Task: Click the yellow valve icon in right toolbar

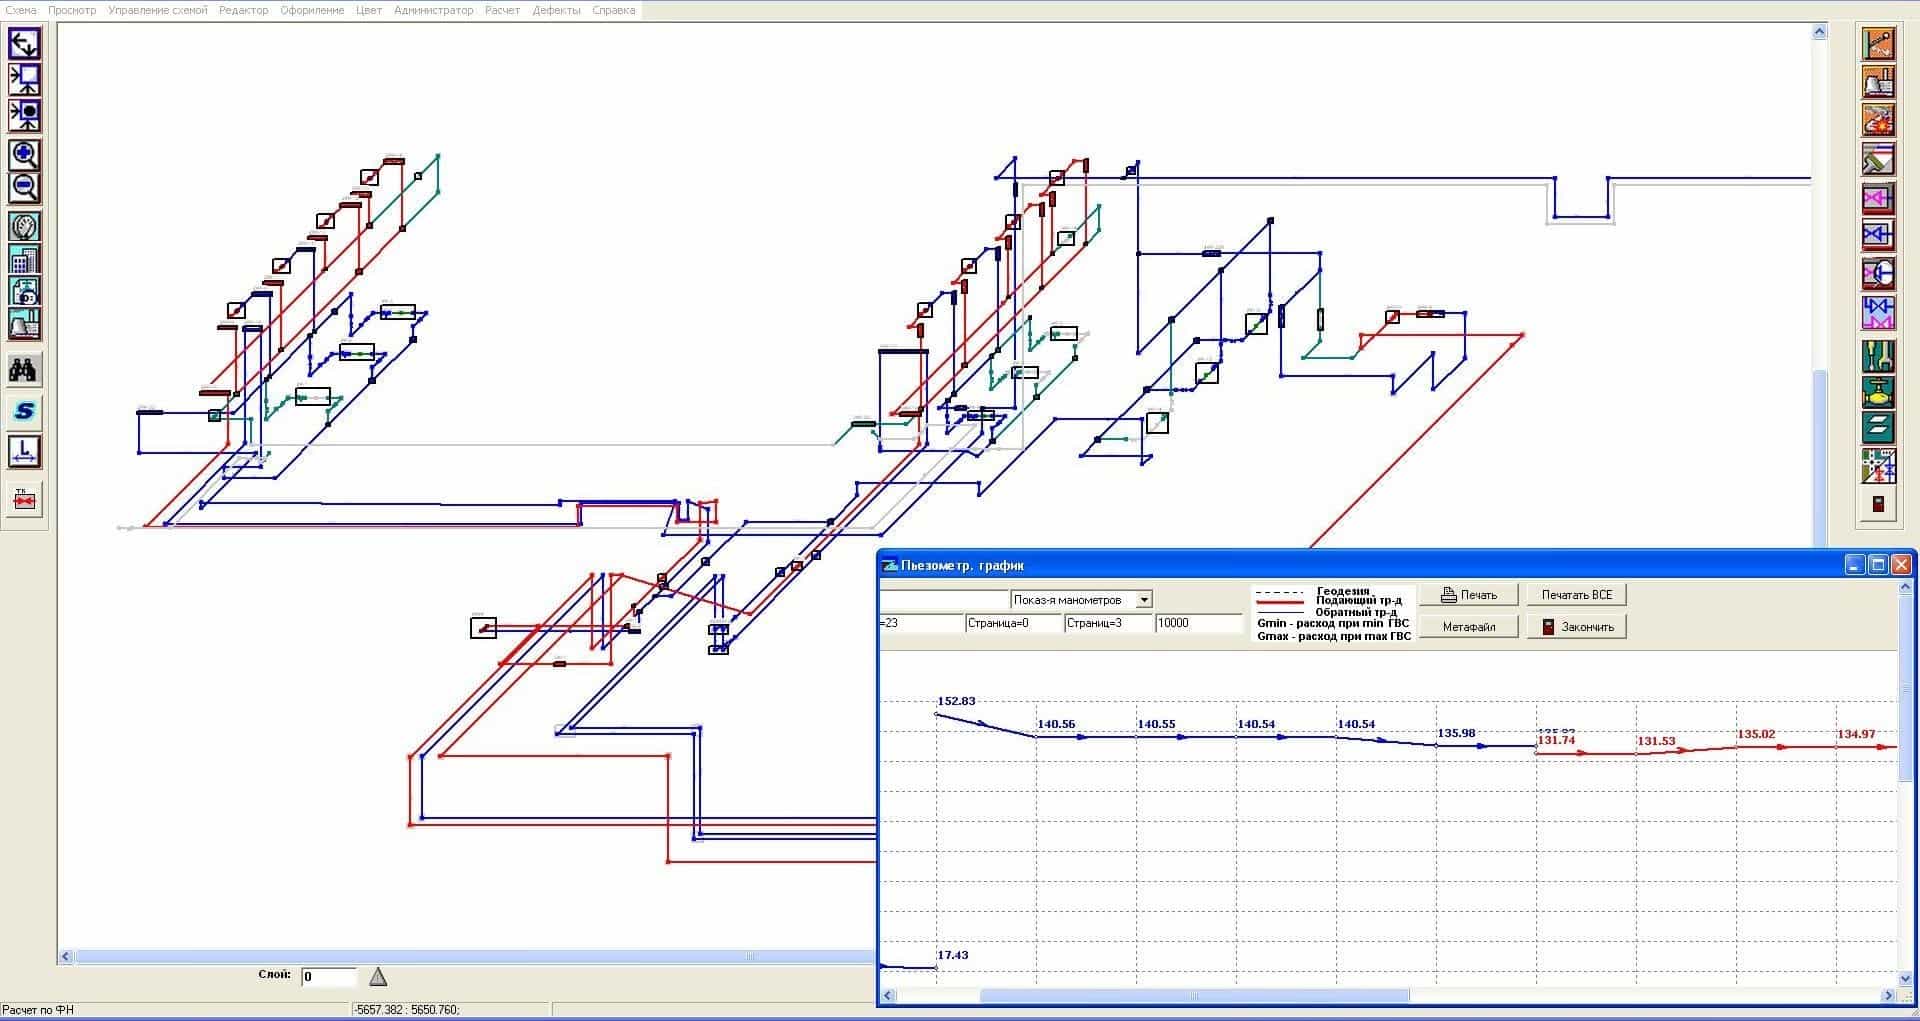Action: pyautogui.click(x=1878, y=392)
